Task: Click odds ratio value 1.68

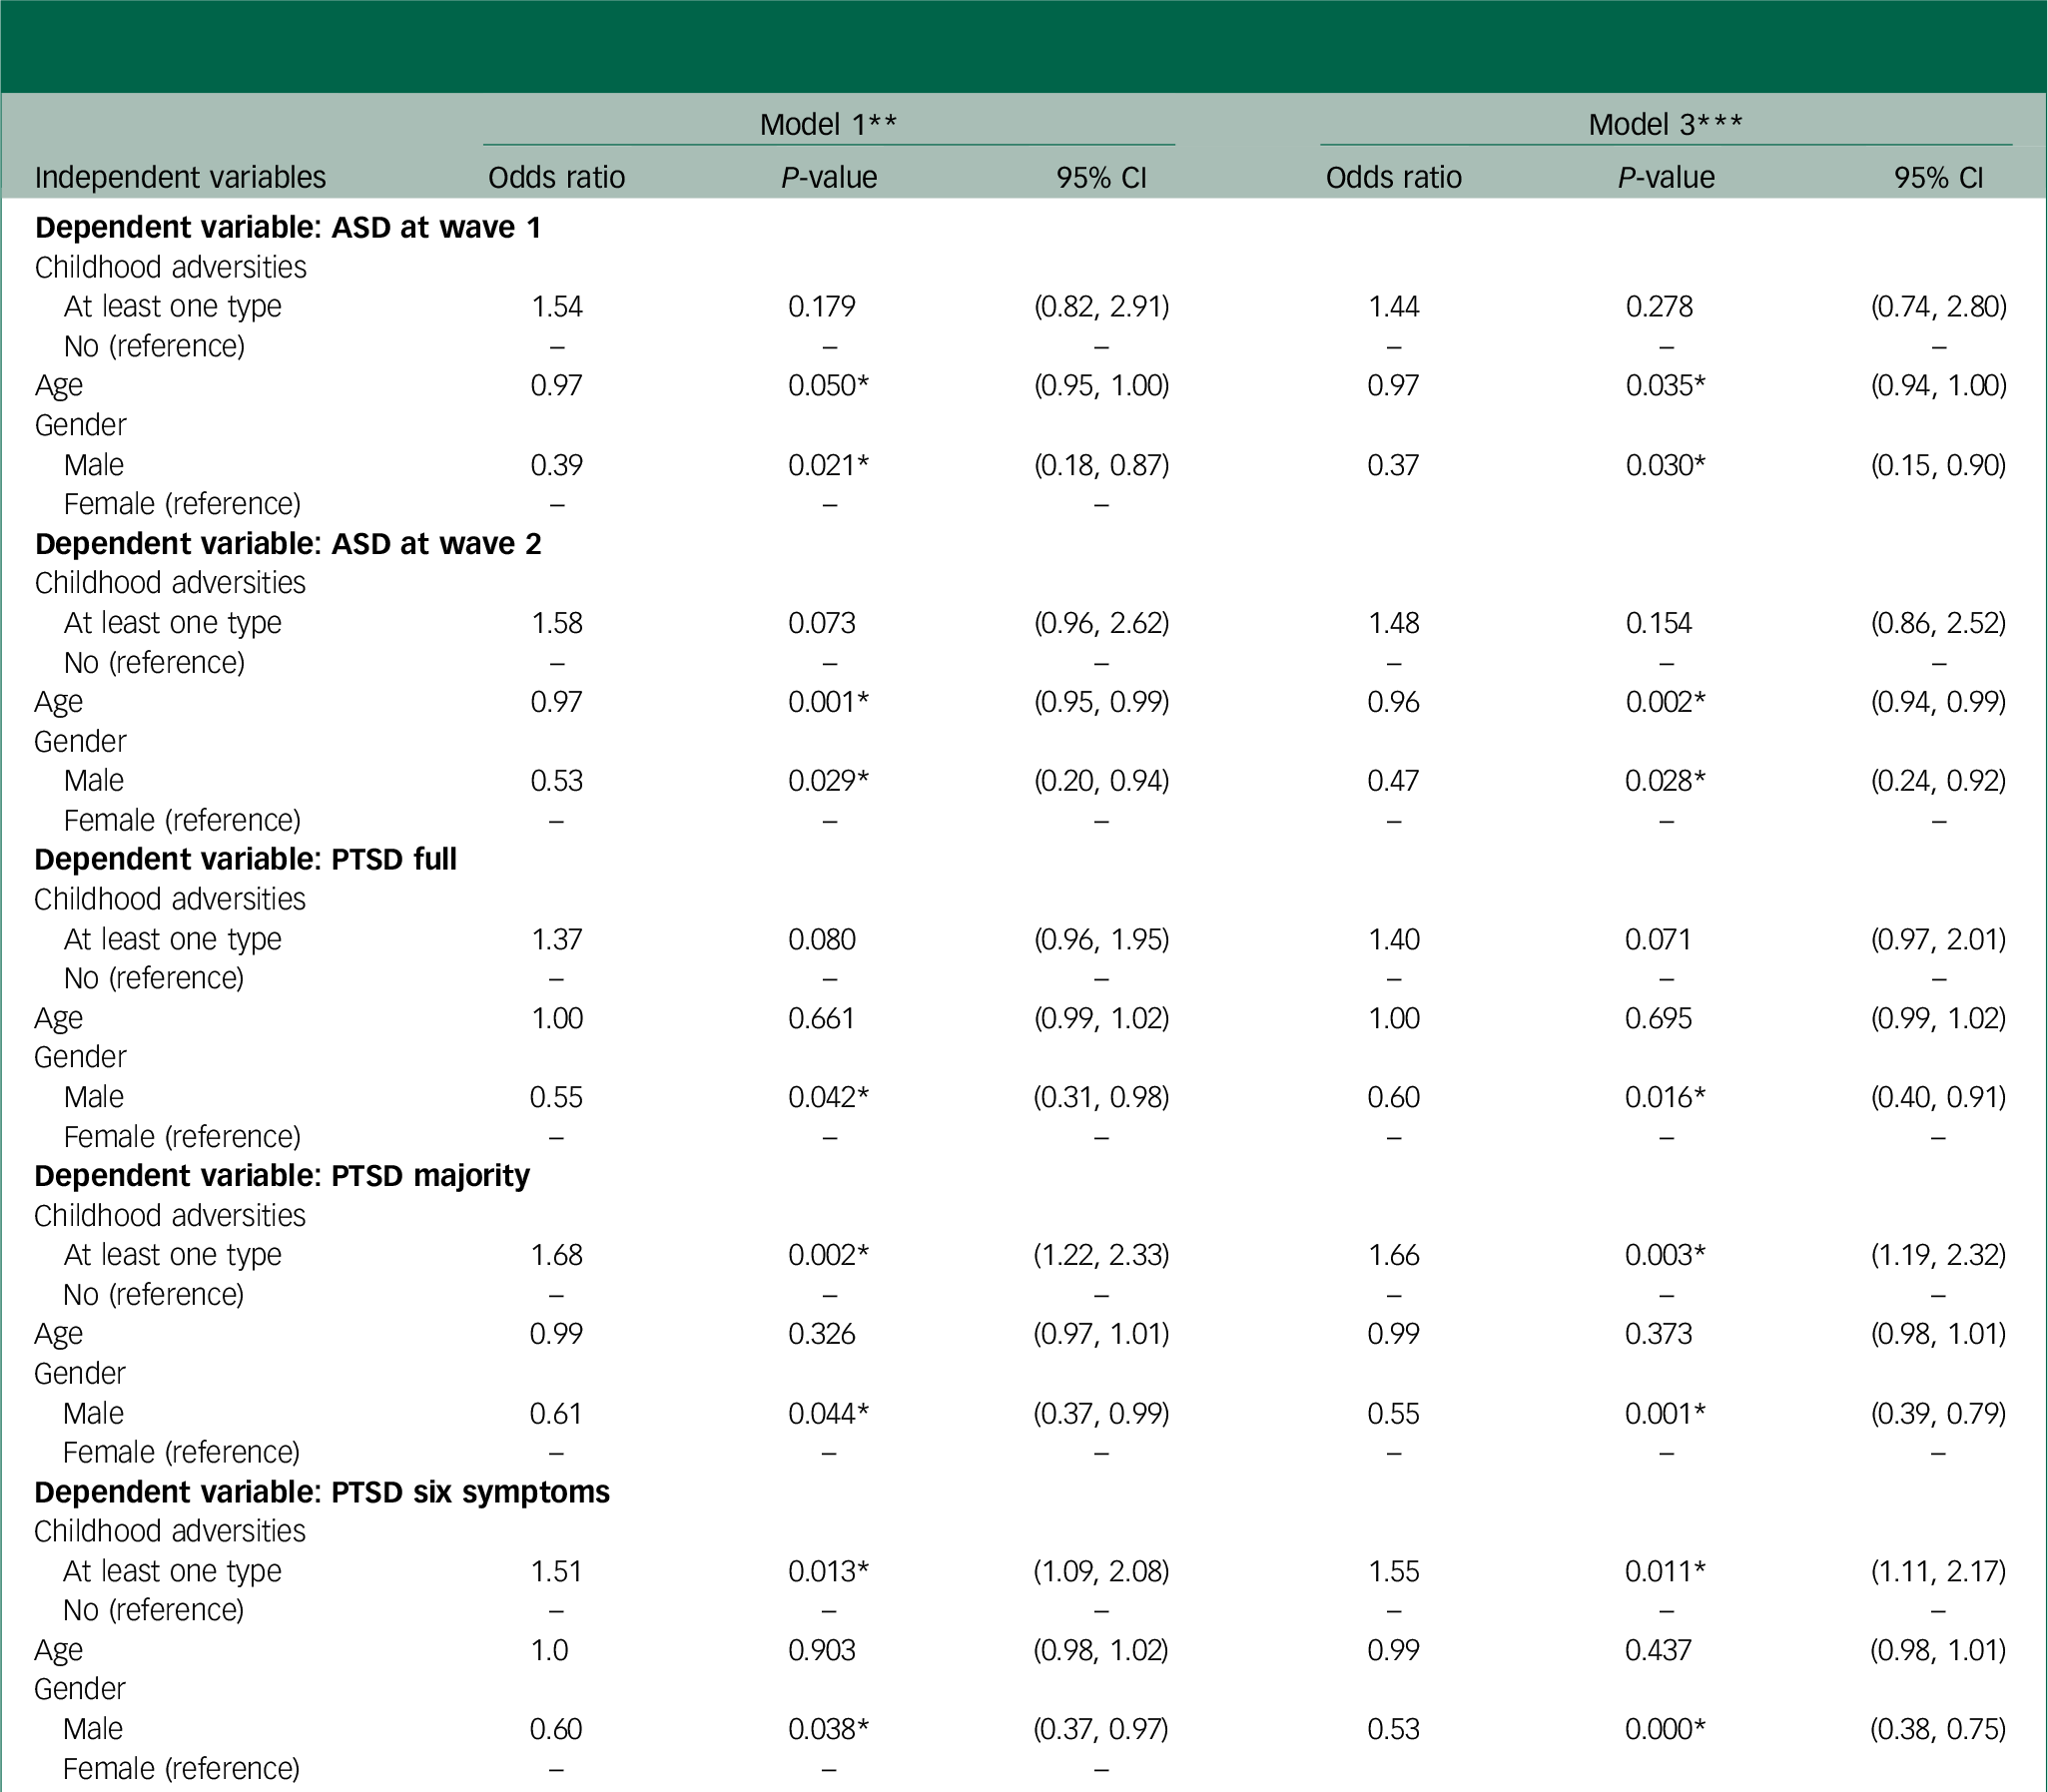Action: (x=556, y=1254)
